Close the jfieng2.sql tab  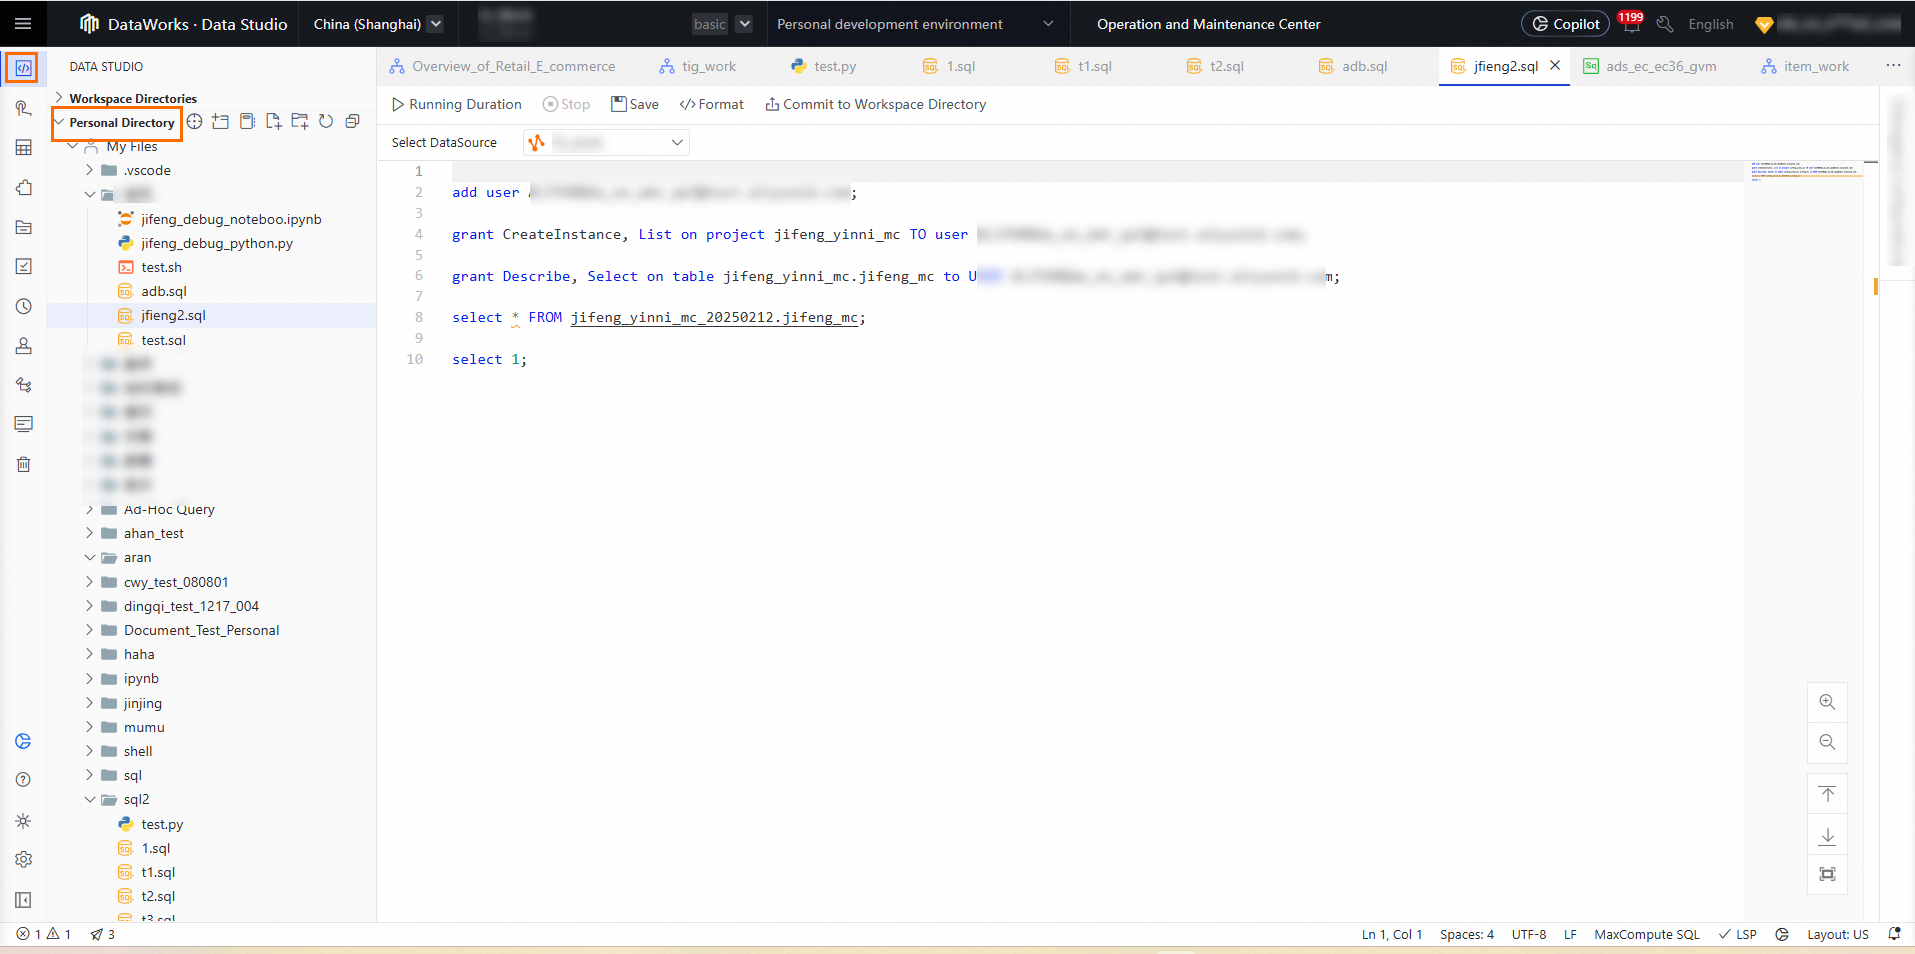1555,66
